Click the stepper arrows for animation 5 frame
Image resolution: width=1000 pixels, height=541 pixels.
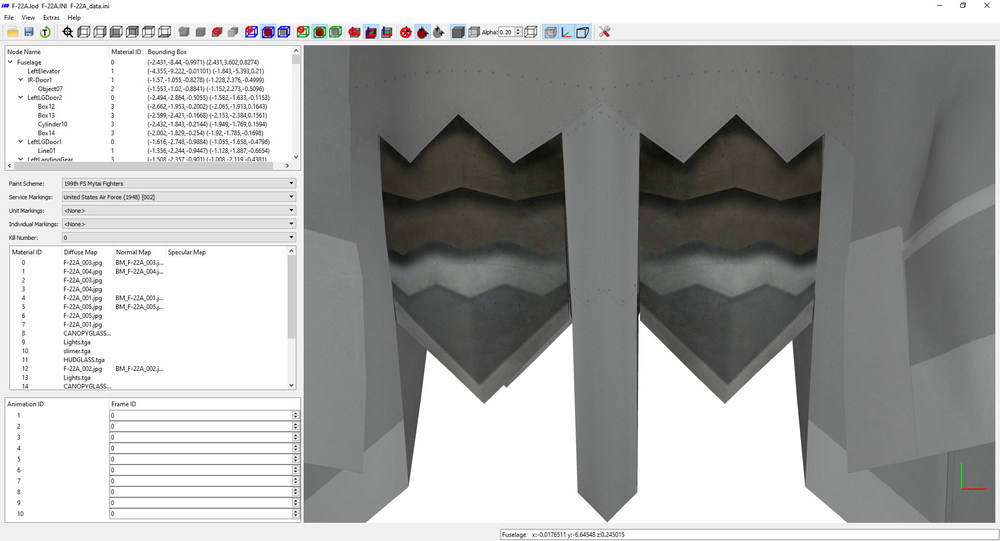click(x=295, y=459)
